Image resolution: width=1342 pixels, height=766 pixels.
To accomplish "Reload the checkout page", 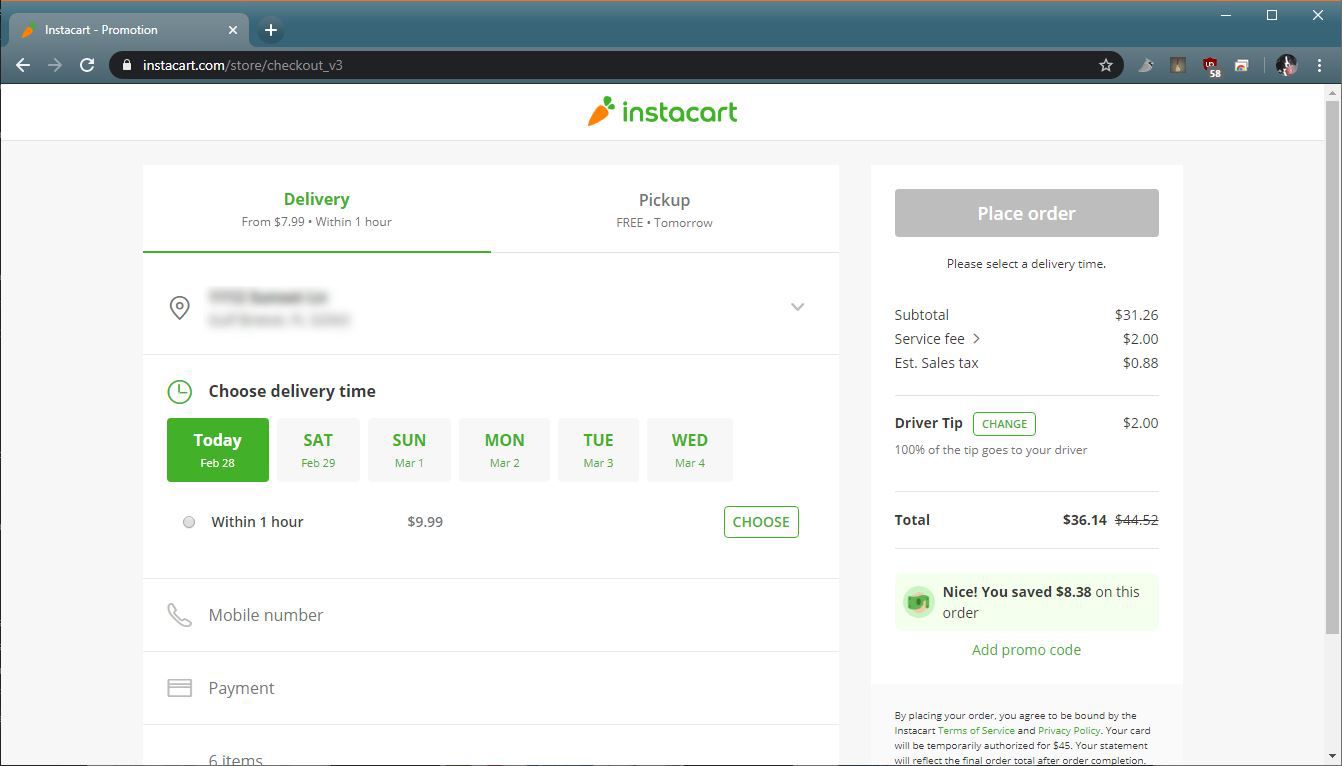I will point(87,65).
